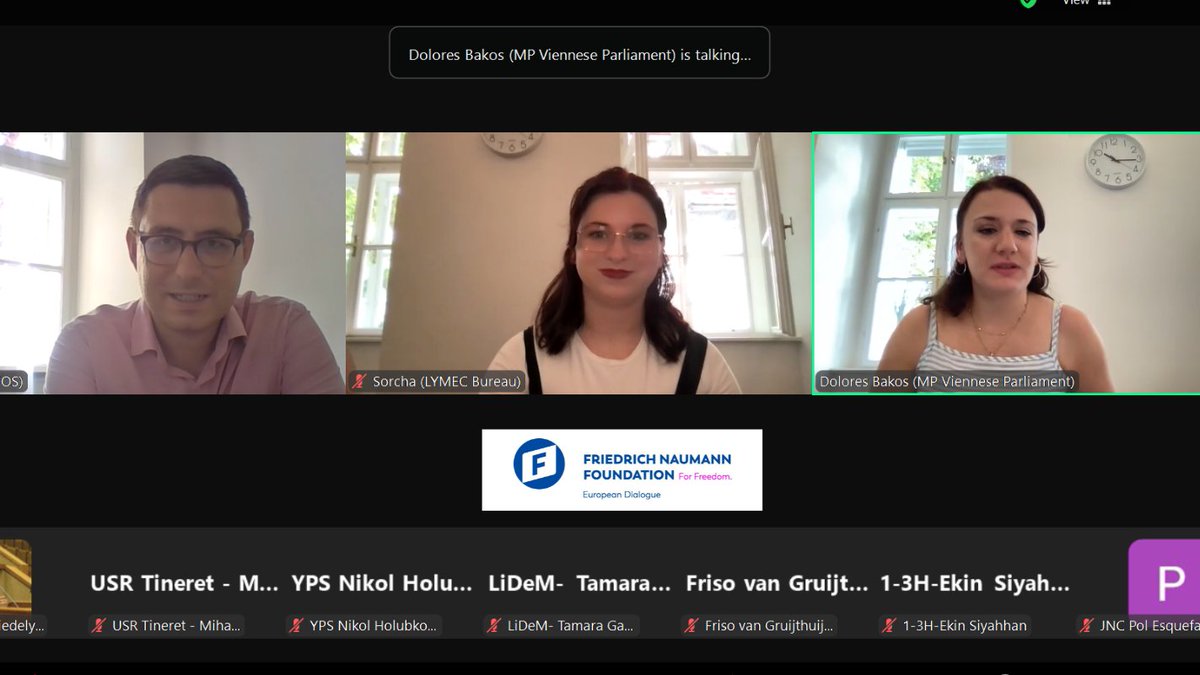
Task: Click the green meeting security shield icon
Action: pyautogui.click(x=1027, y=2)
